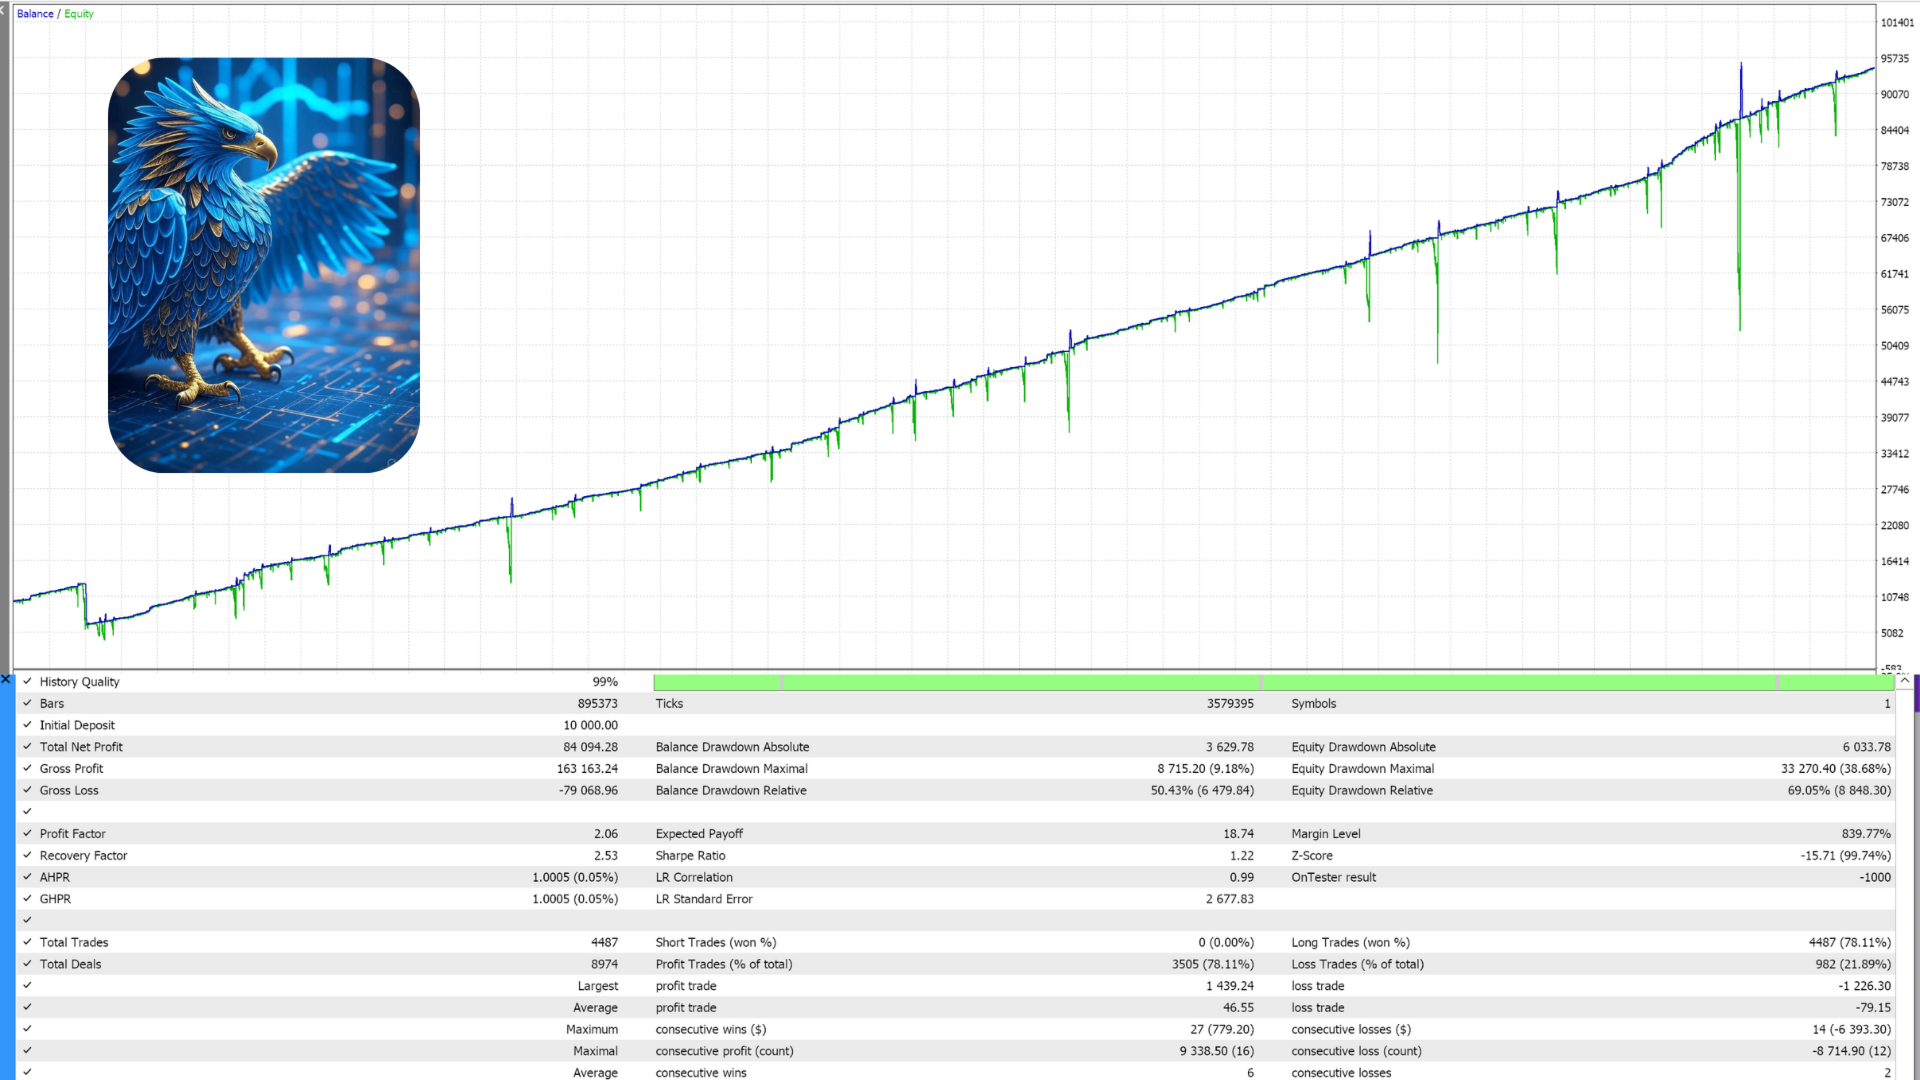This screenshot has height=1080, width=1920.
Task: Click the Margin Level value 839.77%
Action: point(1866,834)
